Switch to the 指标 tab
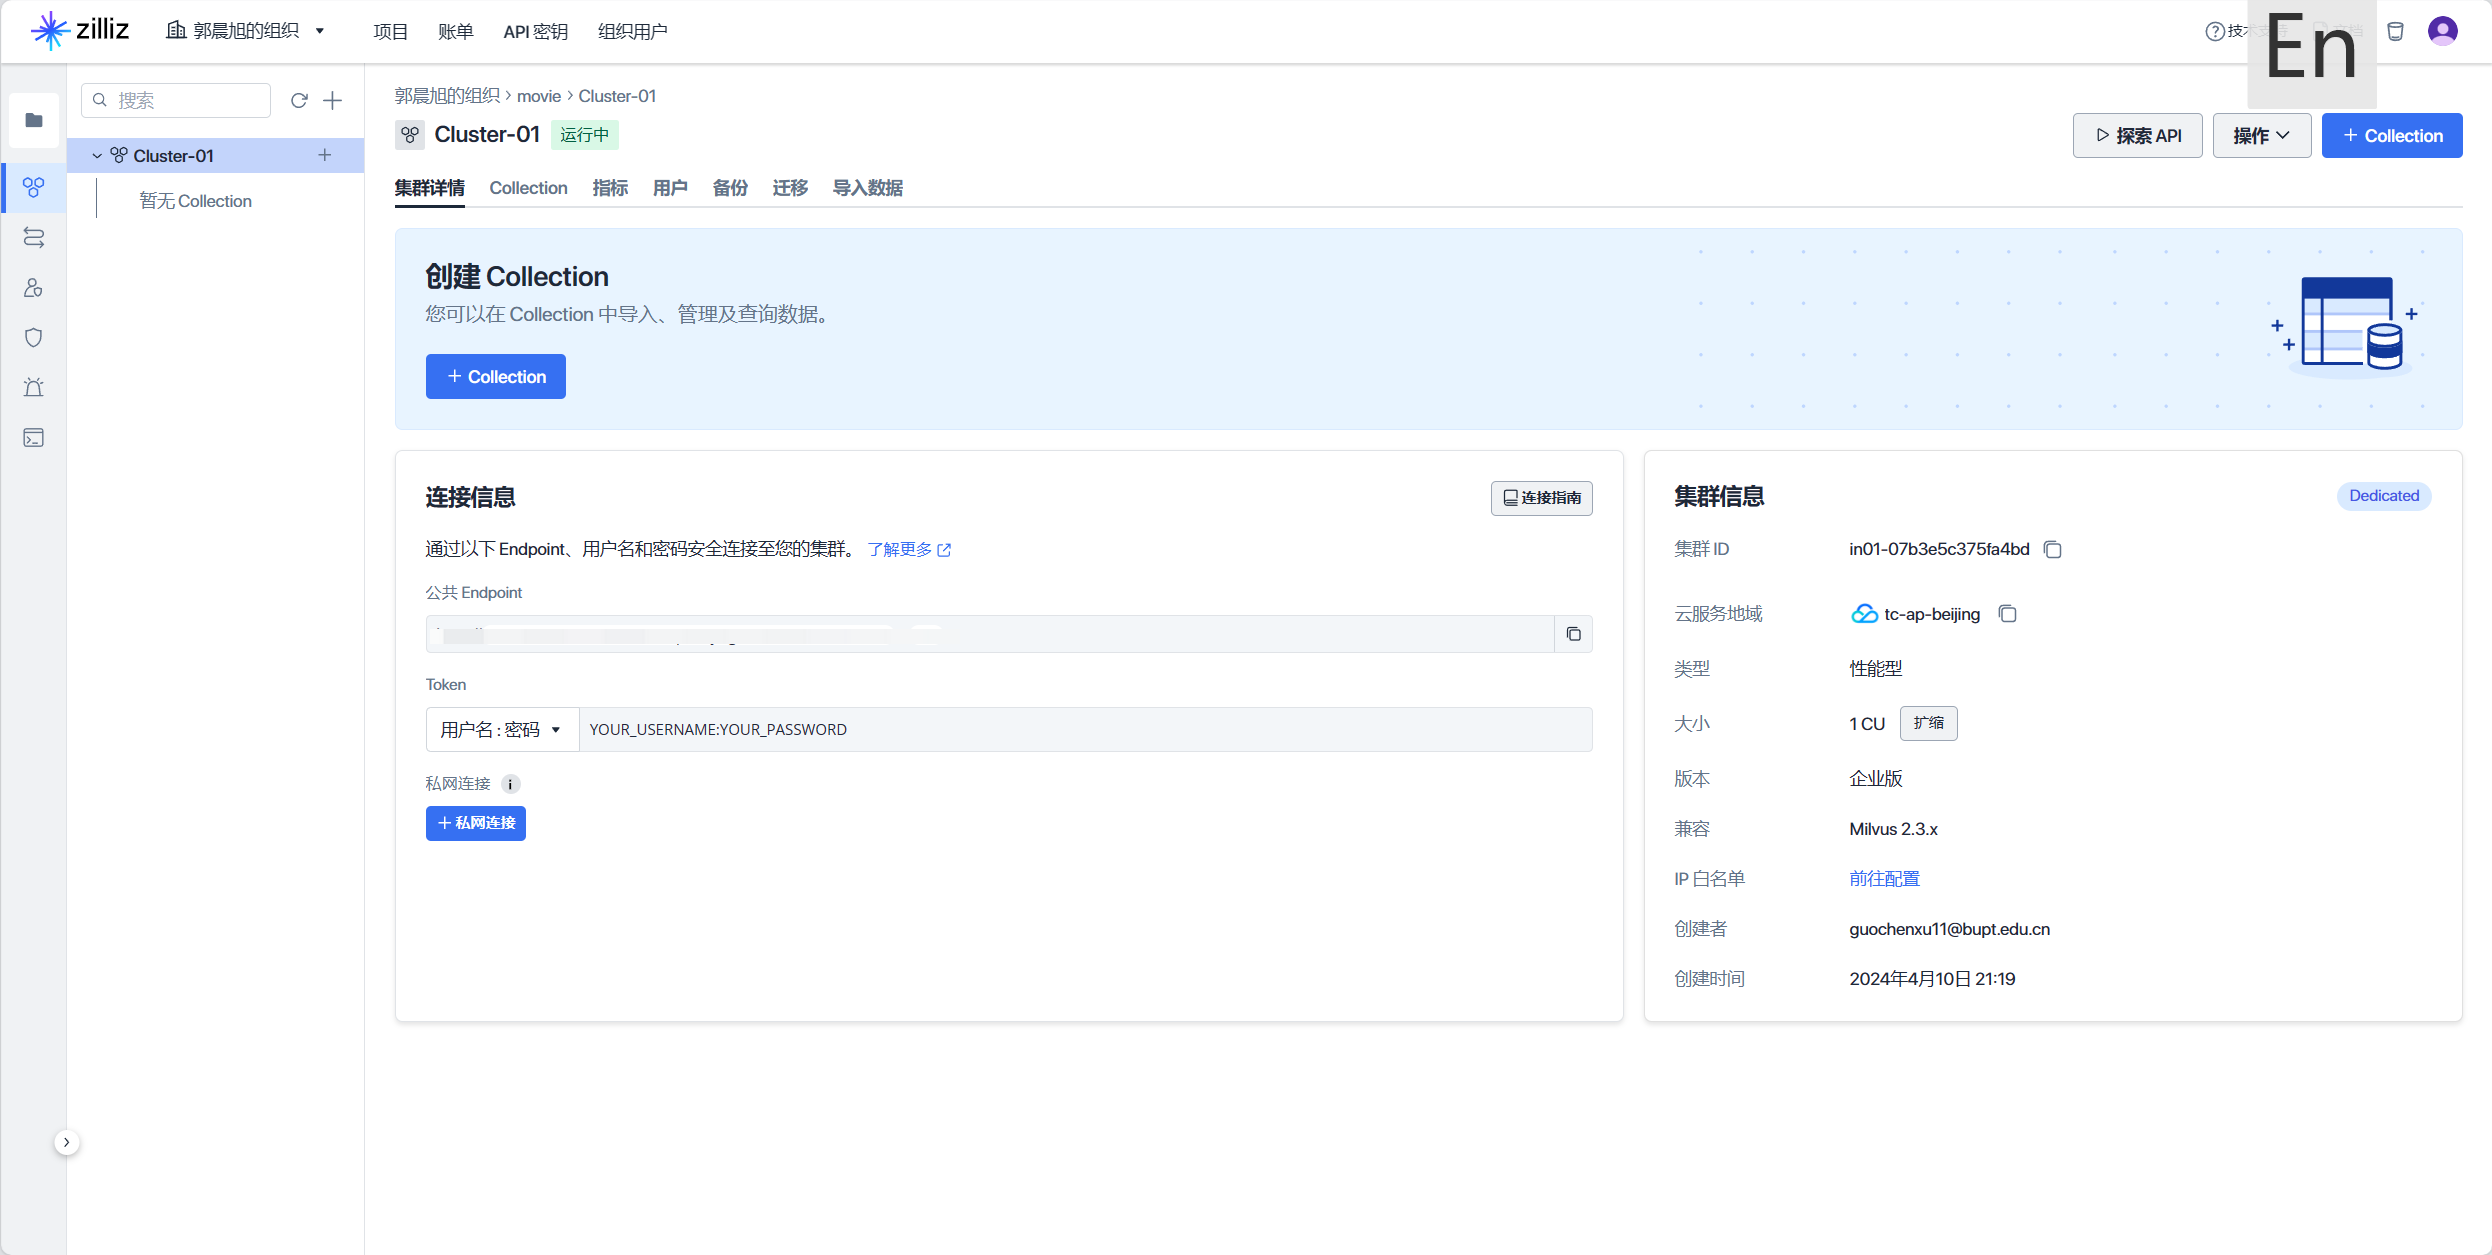Image resolution: width=2492 pixels, height=1255 pixels. tap(610, 188)
